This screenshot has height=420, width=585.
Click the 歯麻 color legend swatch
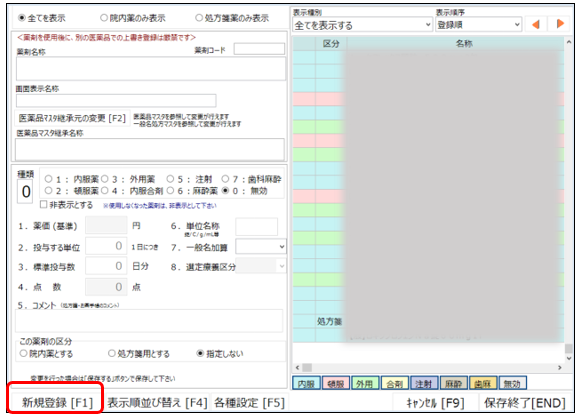483,383
